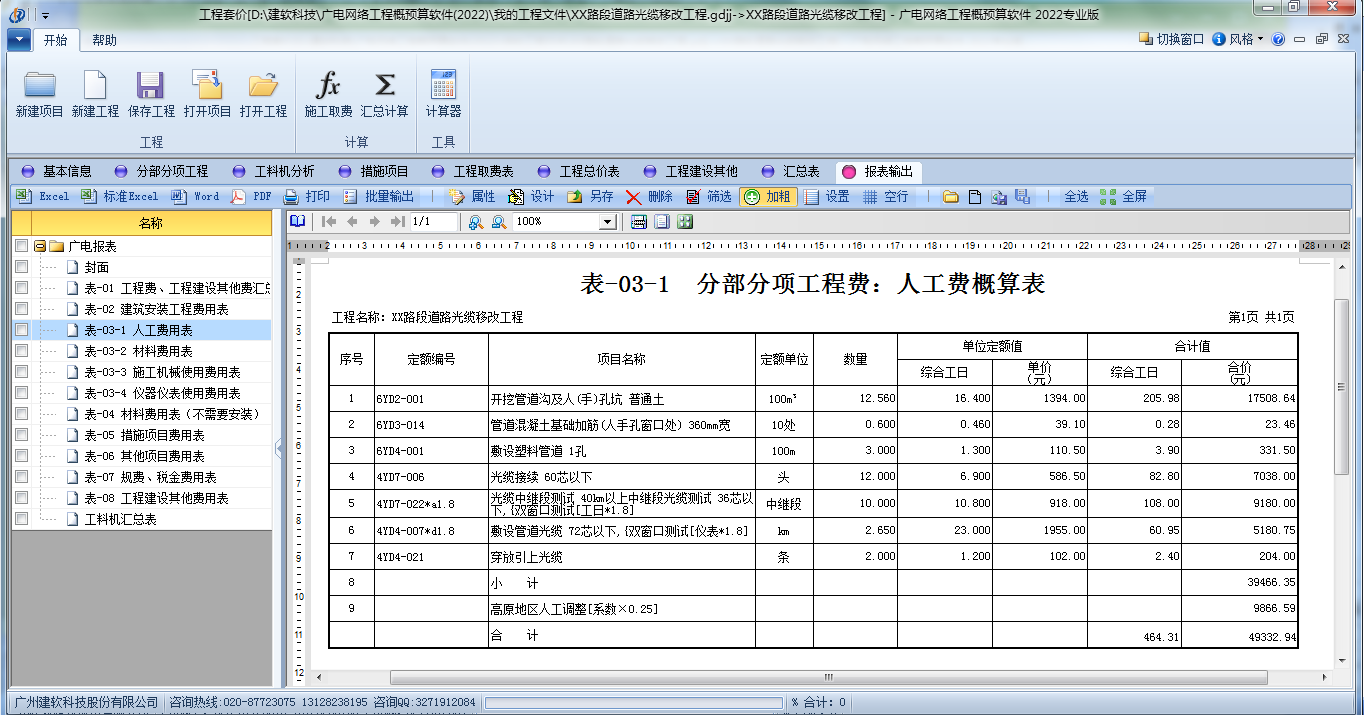Image resolution: width=1364 pixels, height=715 pixels.
Task: Click the open book icon in preview toolbar
Action: click(x=298, y=222)
